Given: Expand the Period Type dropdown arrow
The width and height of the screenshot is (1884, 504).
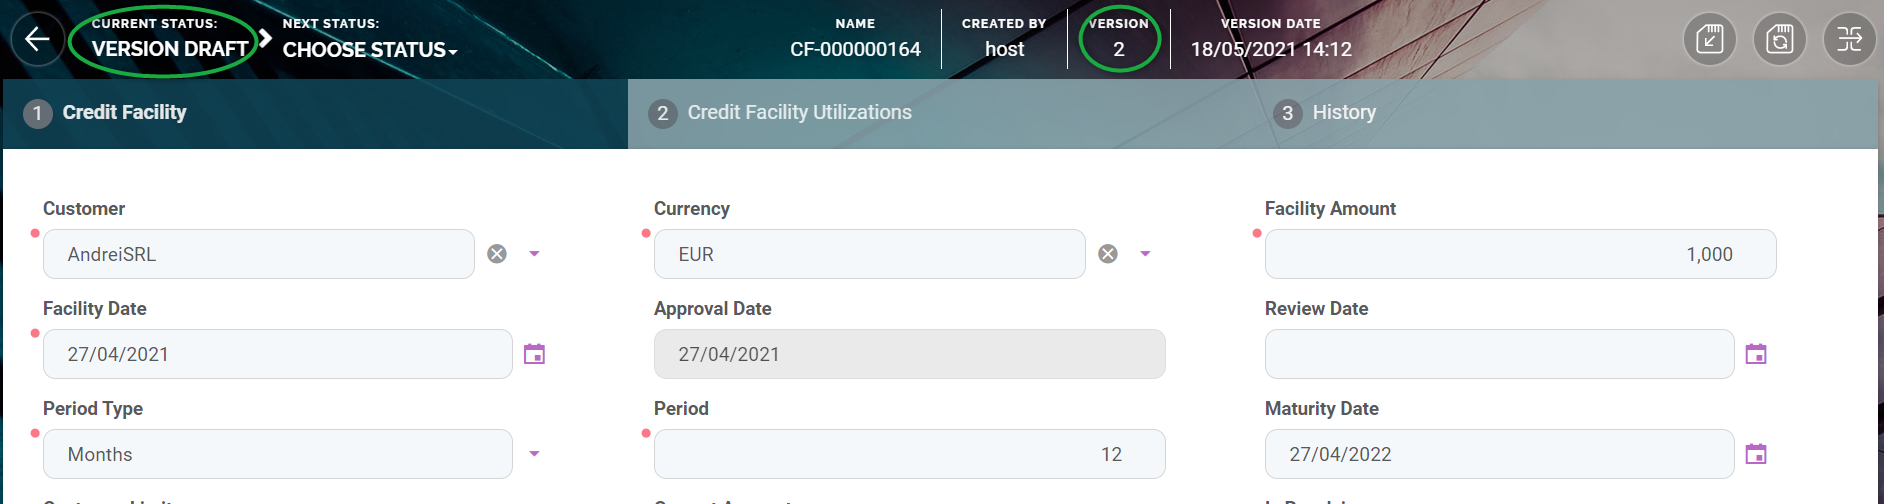Looking at the screenshot, I should pos(535,454).
